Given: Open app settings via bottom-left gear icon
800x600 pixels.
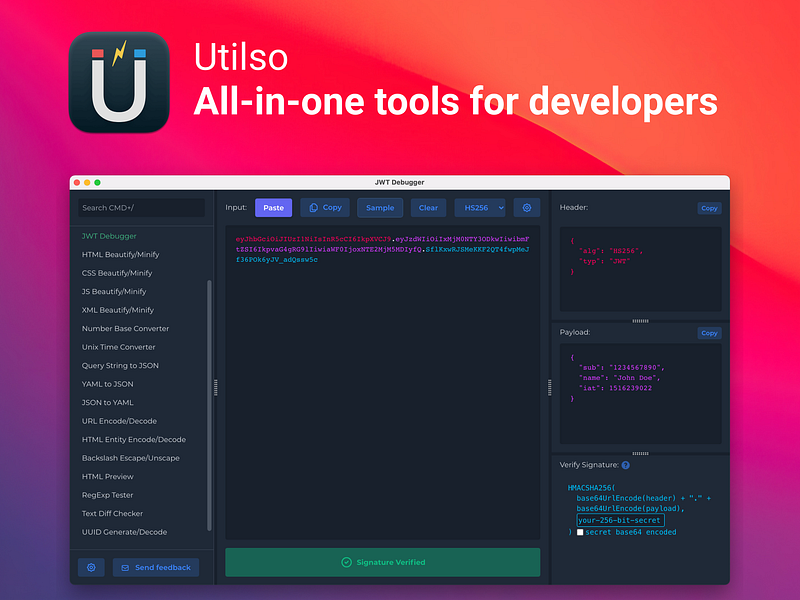Looking at the screenshot, I should (91, 567).
